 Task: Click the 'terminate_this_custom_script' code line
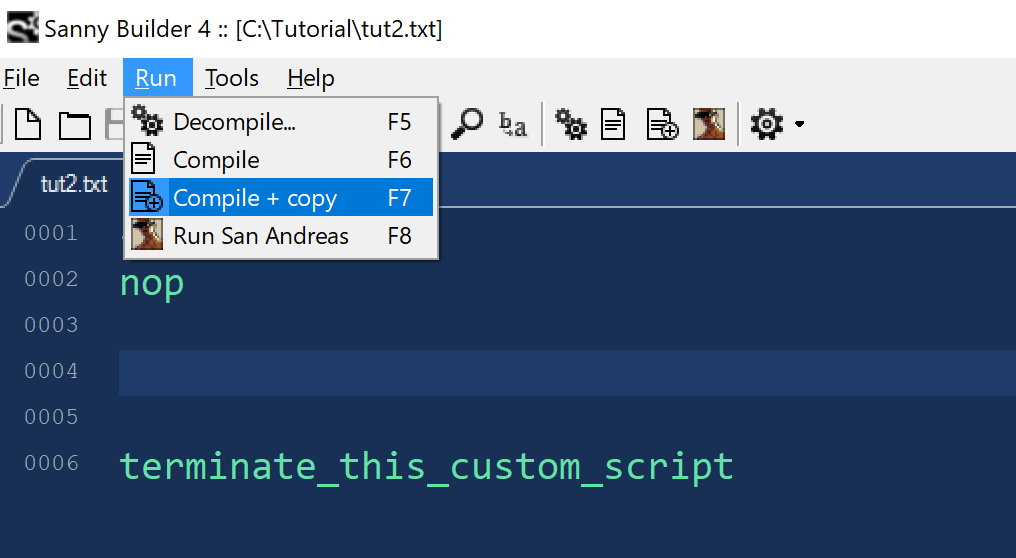pos(426,467)
